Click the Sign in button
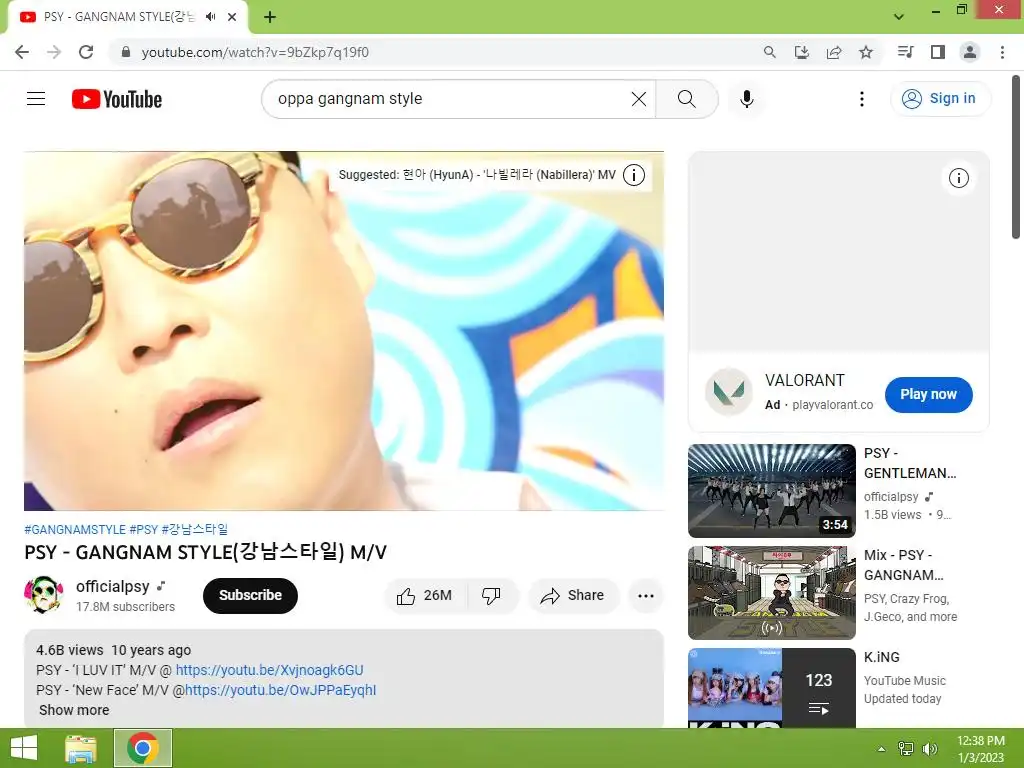Image resolution: width=1024 pixels, height=768 pixels. tap(940, 99)
